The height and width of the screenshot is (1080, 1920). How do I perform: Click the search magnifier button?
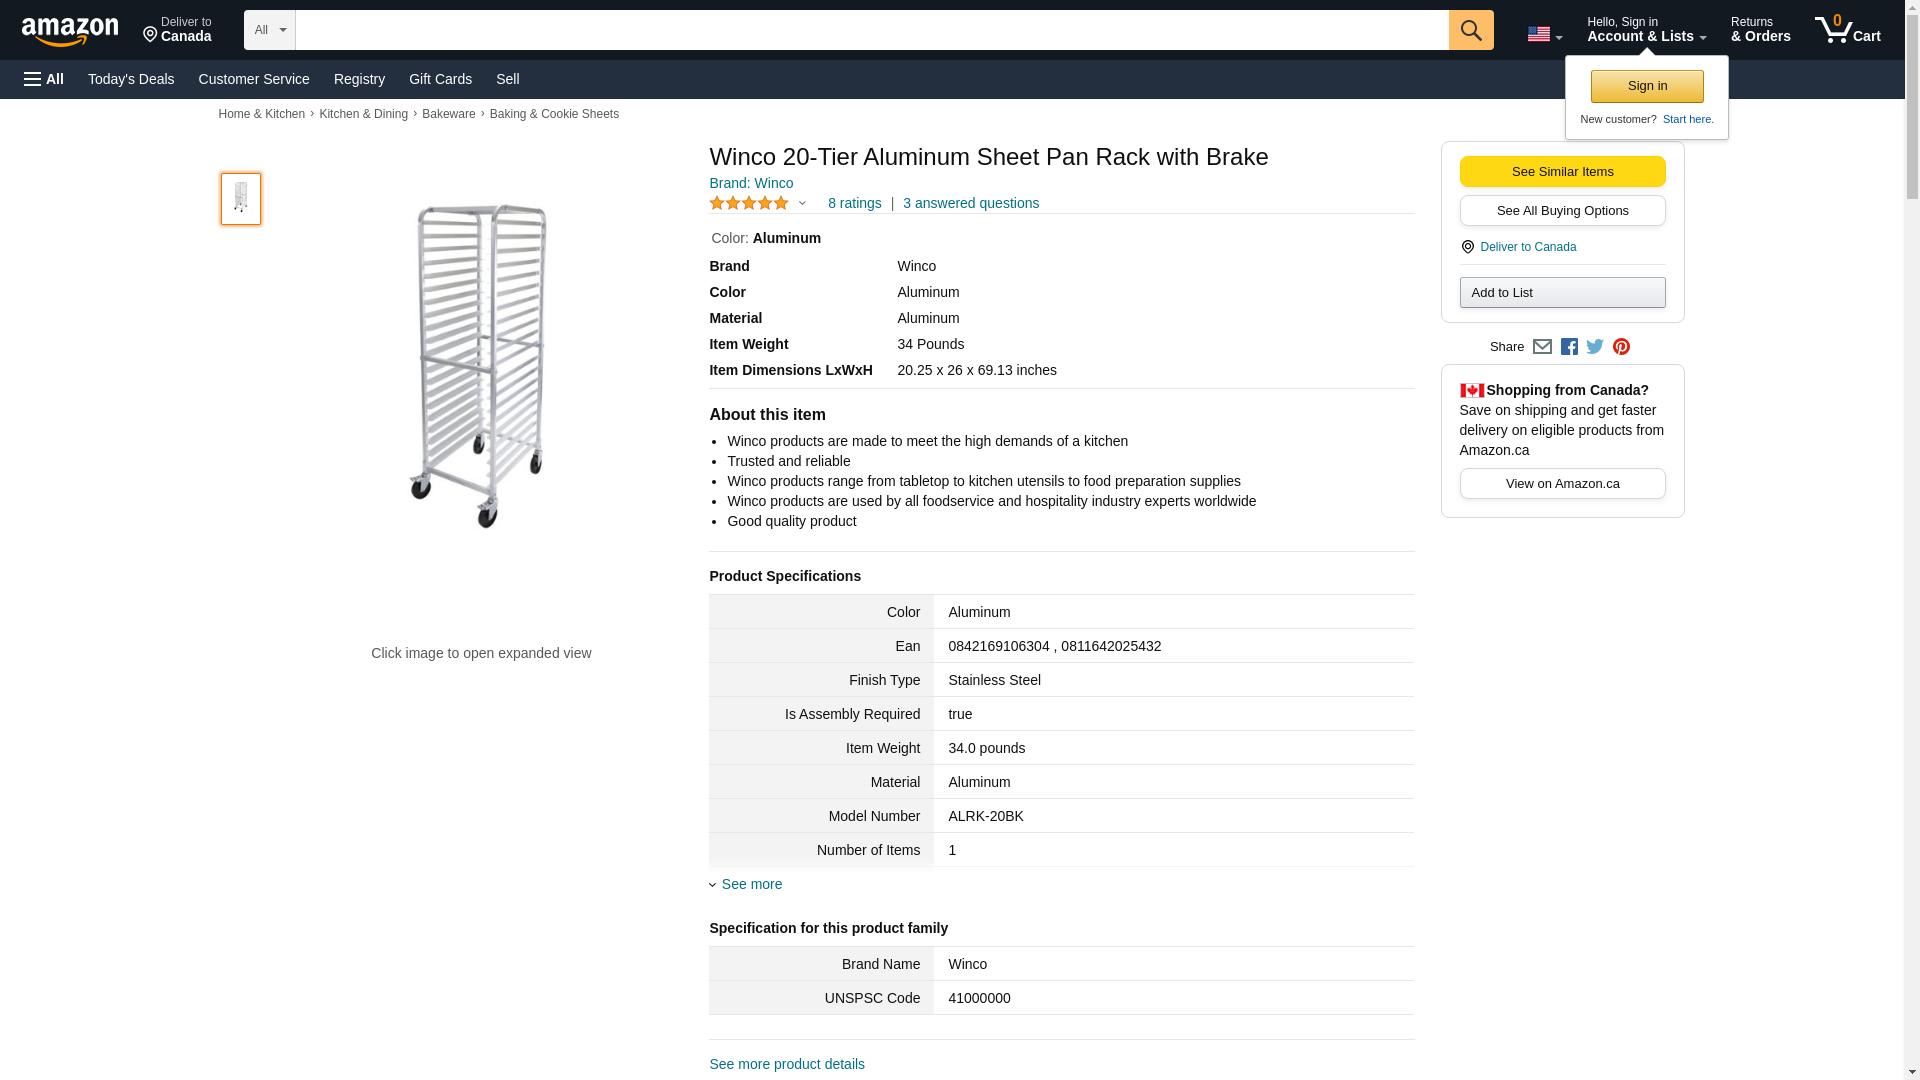click(1470, 30)
